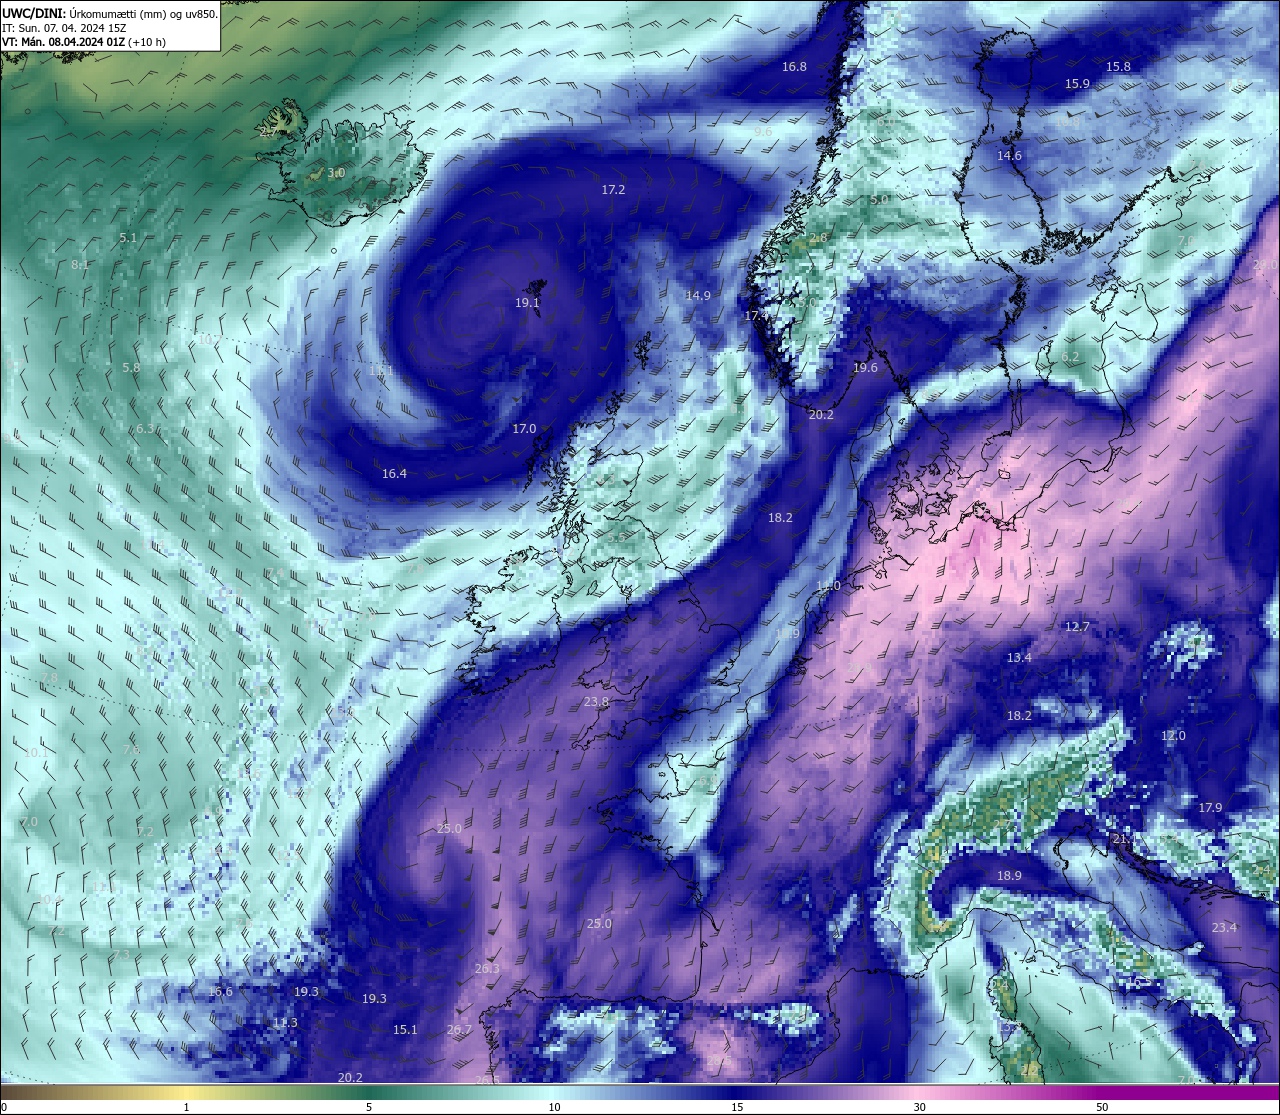1280x1115 pixels.
Task: Click the 16.4 value on the map
Action: [x=394, y=473]
